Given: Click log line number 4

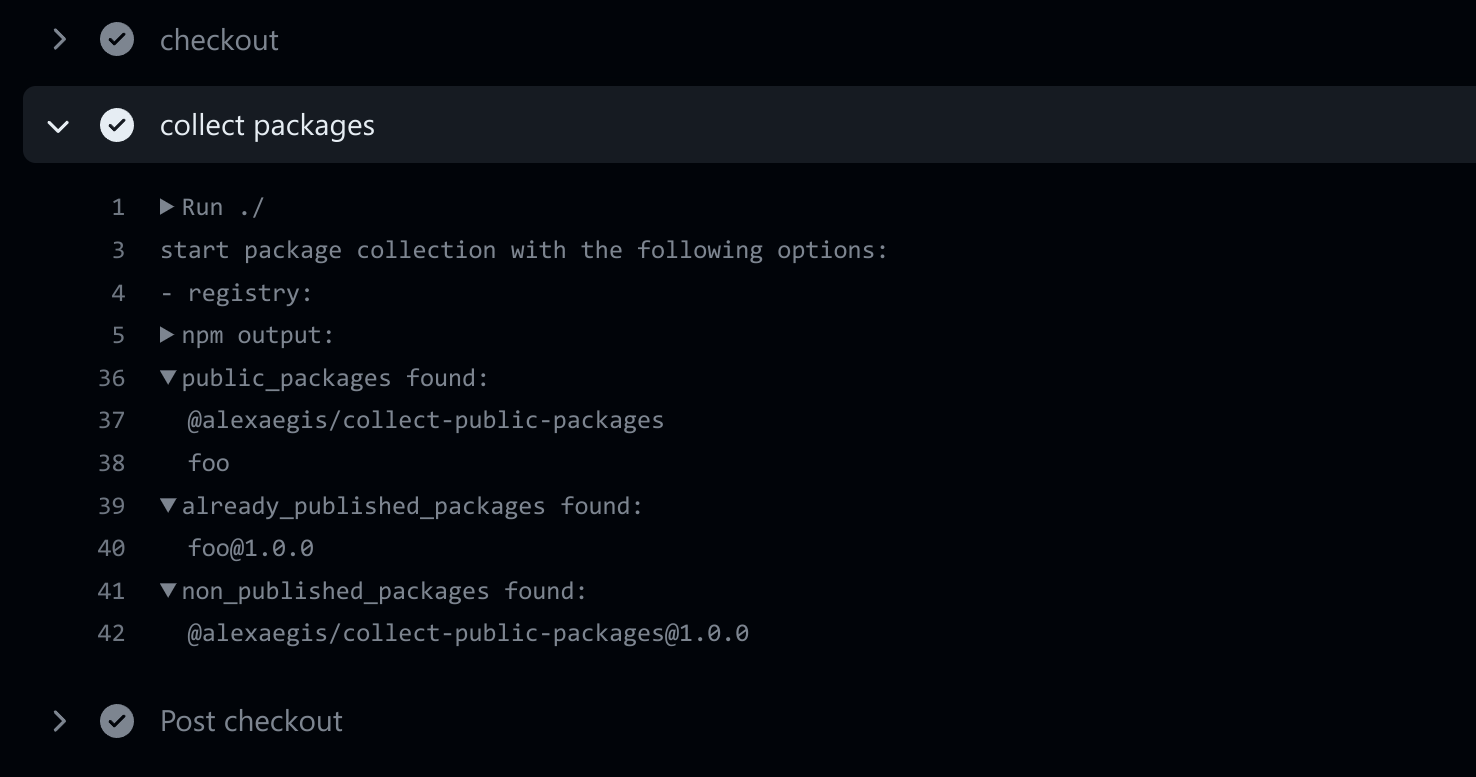Looking at the screenshot, I should click(x=118, y=293).
